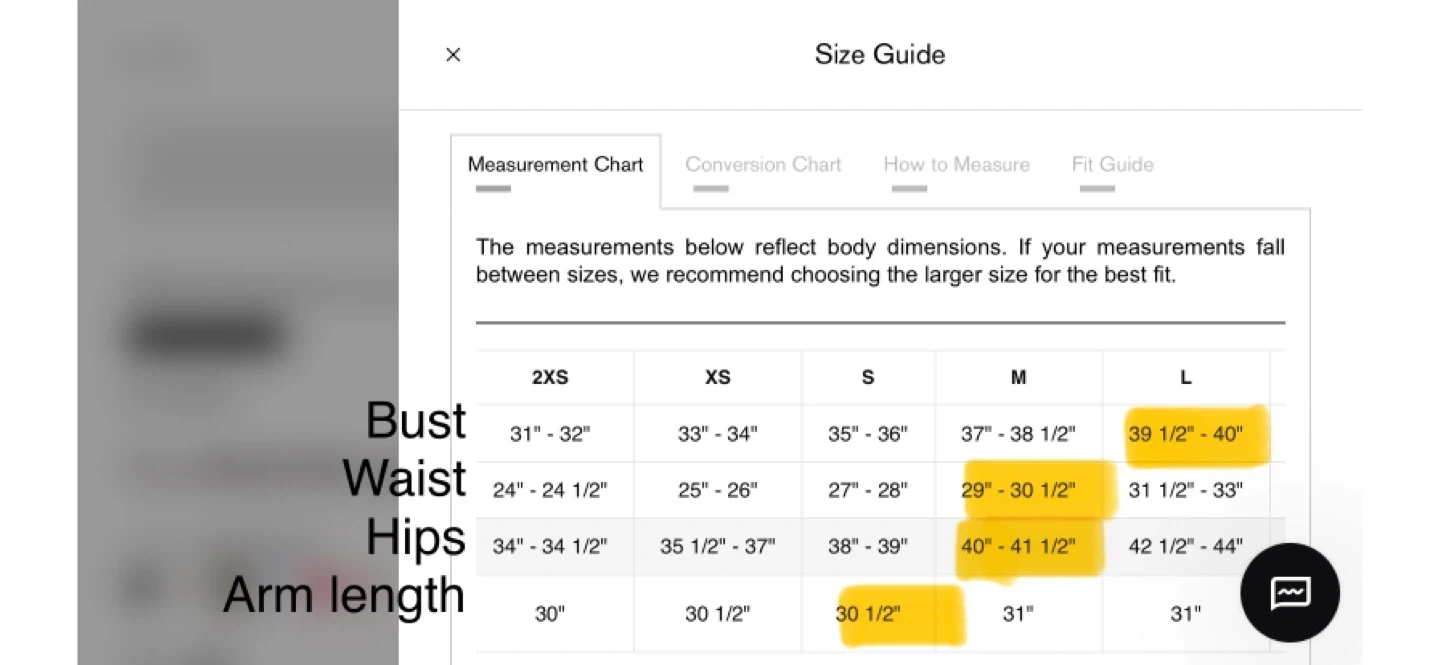Switch to the Conversion Chart tab

click(x=762, y=165)
